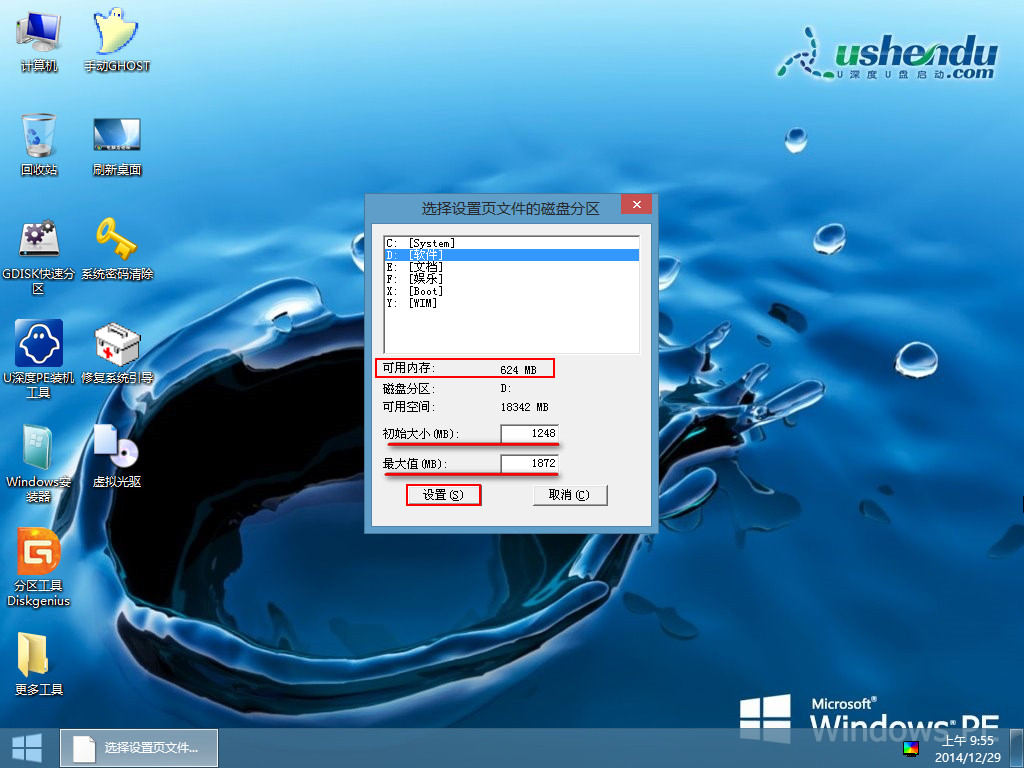Image resolution: width=1024 pixels, height=768 pixels.
Task: Select E: [文档] partition in list
Action: coord(511,266)
